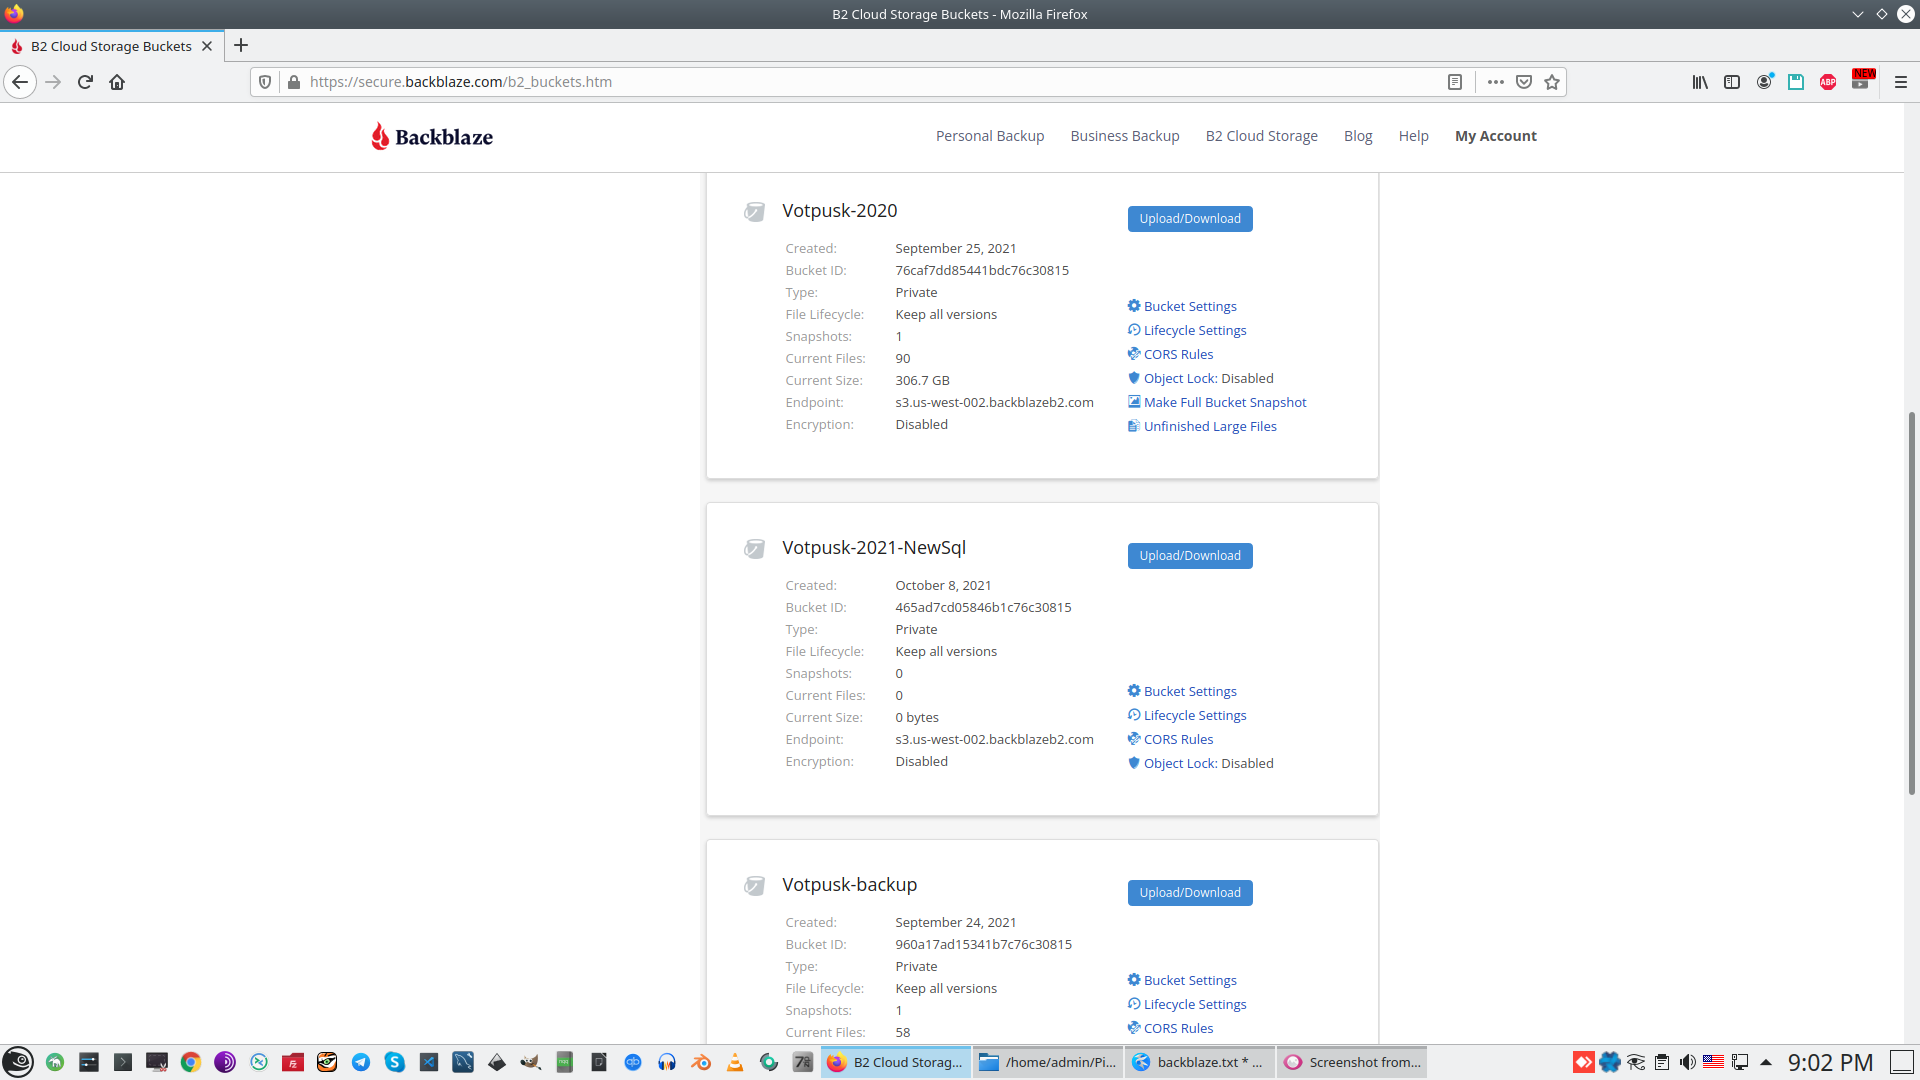Image resolution: width=1920 pixels, height=1080 pixels.
Task: Click the Backblaze flame logo
Action: point(380,136)
